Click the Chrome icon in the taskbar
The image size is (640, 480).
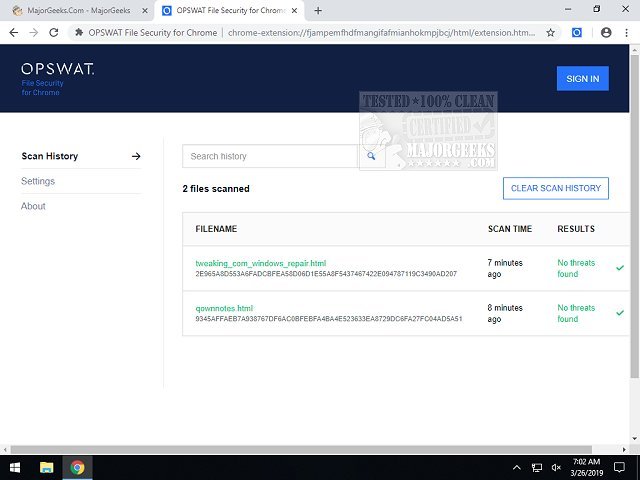coord(77,467)
